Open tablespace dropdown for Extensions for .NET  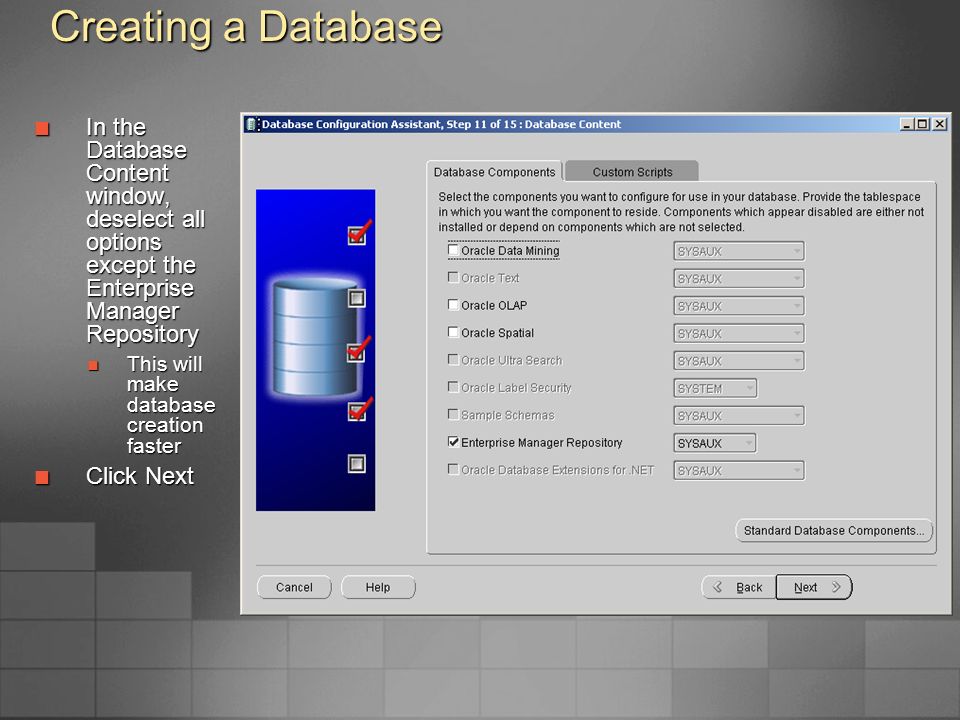click(739, 471)
